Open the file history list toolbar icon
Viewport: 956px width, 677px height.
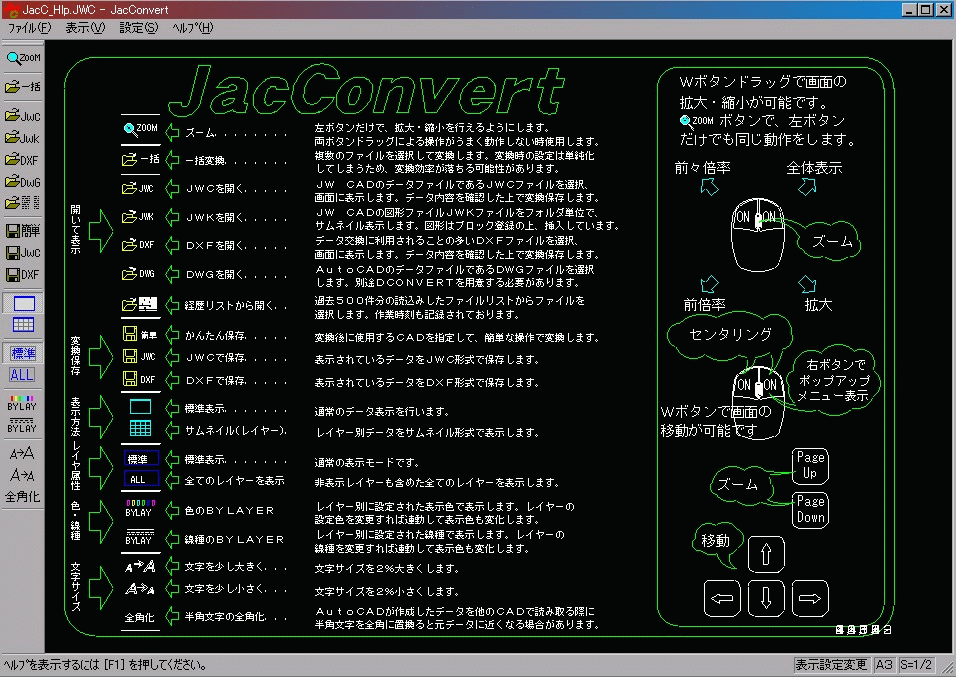(23, 203)
